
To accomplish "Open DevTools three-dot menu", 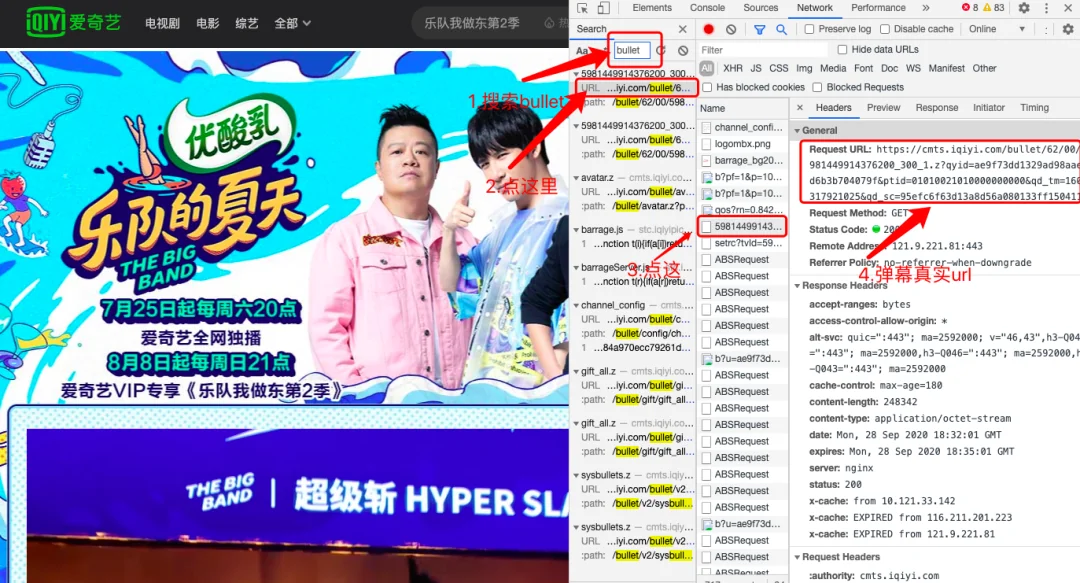I will click(1046, 8).
